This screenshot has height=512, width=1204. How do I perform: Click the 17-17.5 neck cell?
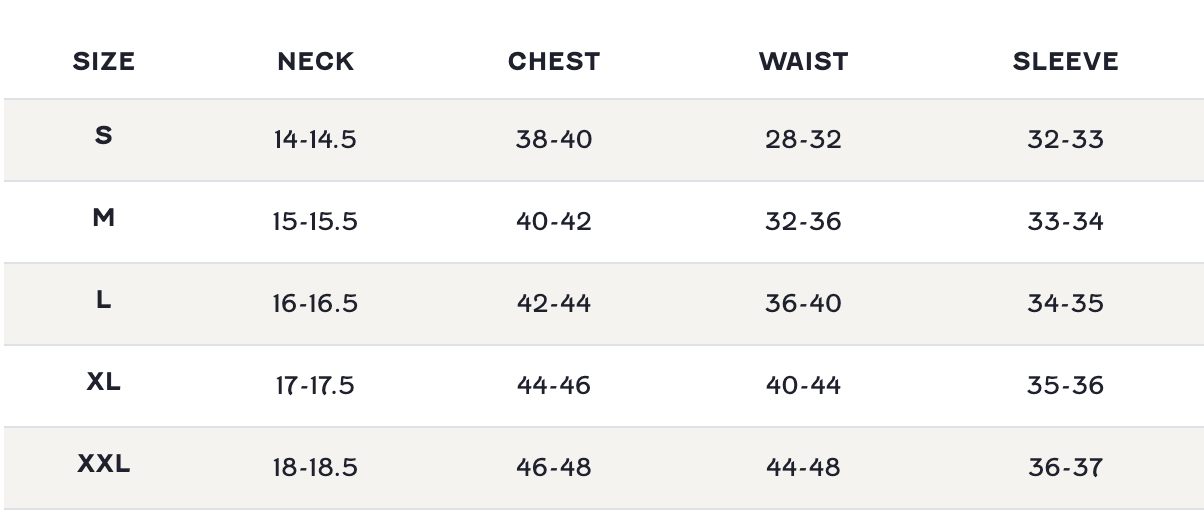[x=315, y=385]
